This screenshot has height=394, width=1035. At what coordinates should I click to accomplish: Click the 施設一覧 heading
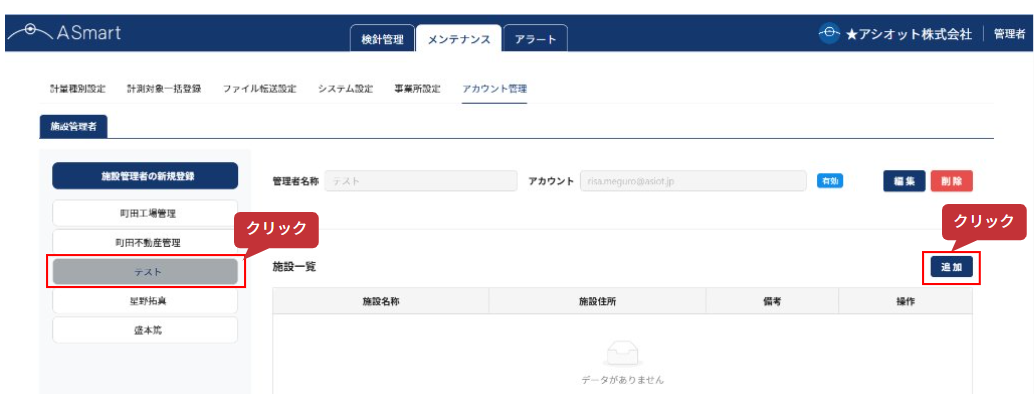pos(294,267)
